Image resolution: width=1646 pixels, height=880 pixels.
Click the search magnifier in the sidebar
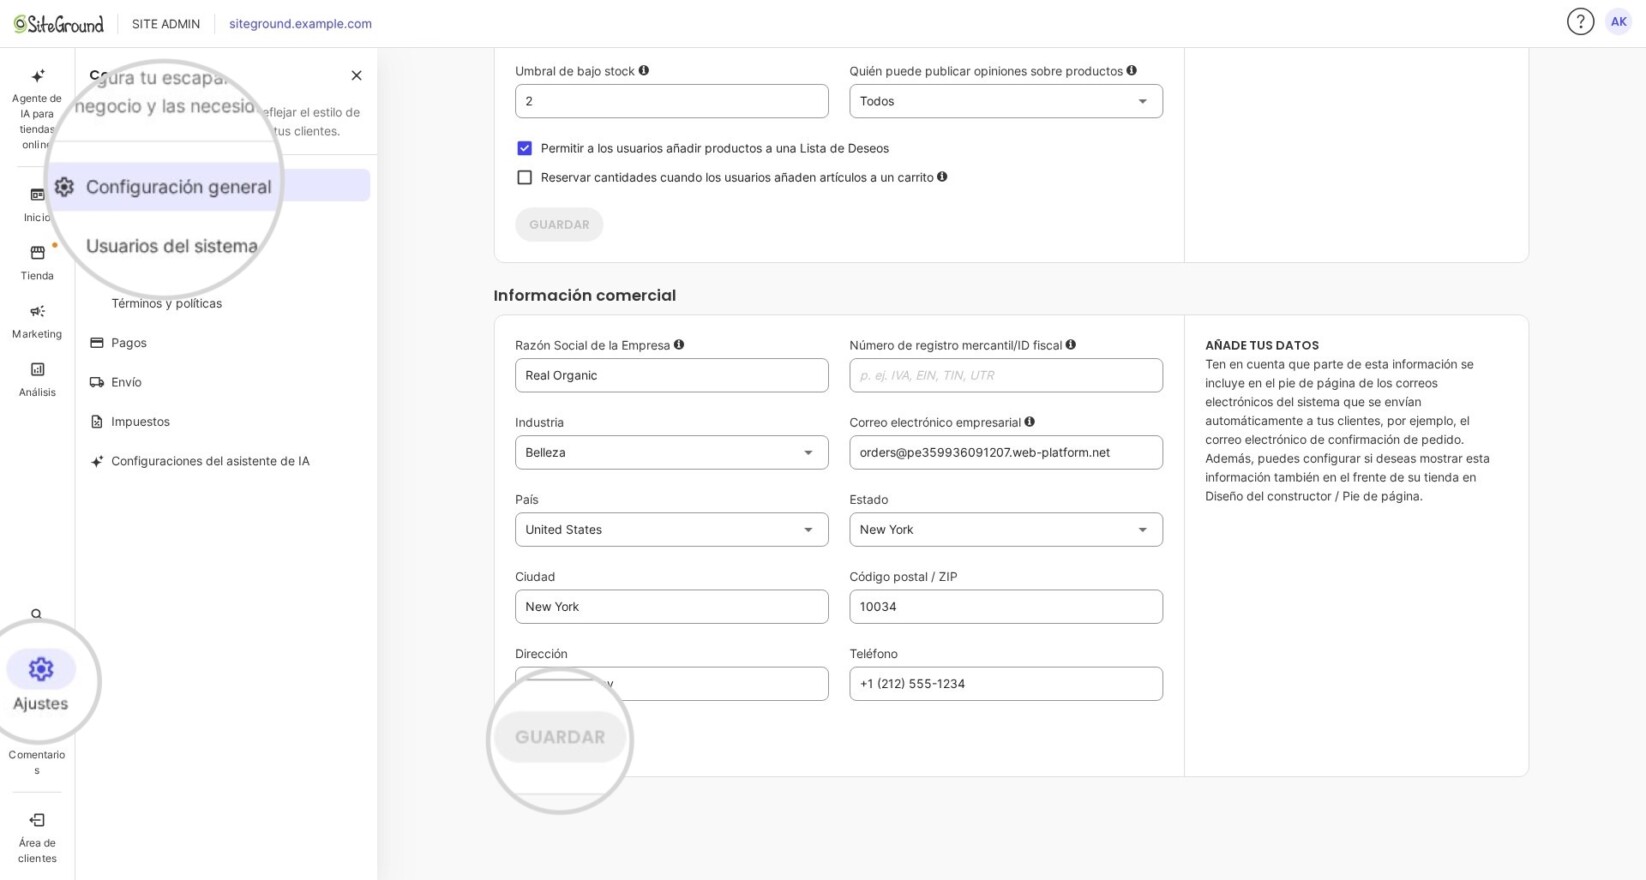pyautogui.click(x=37, y=614)
